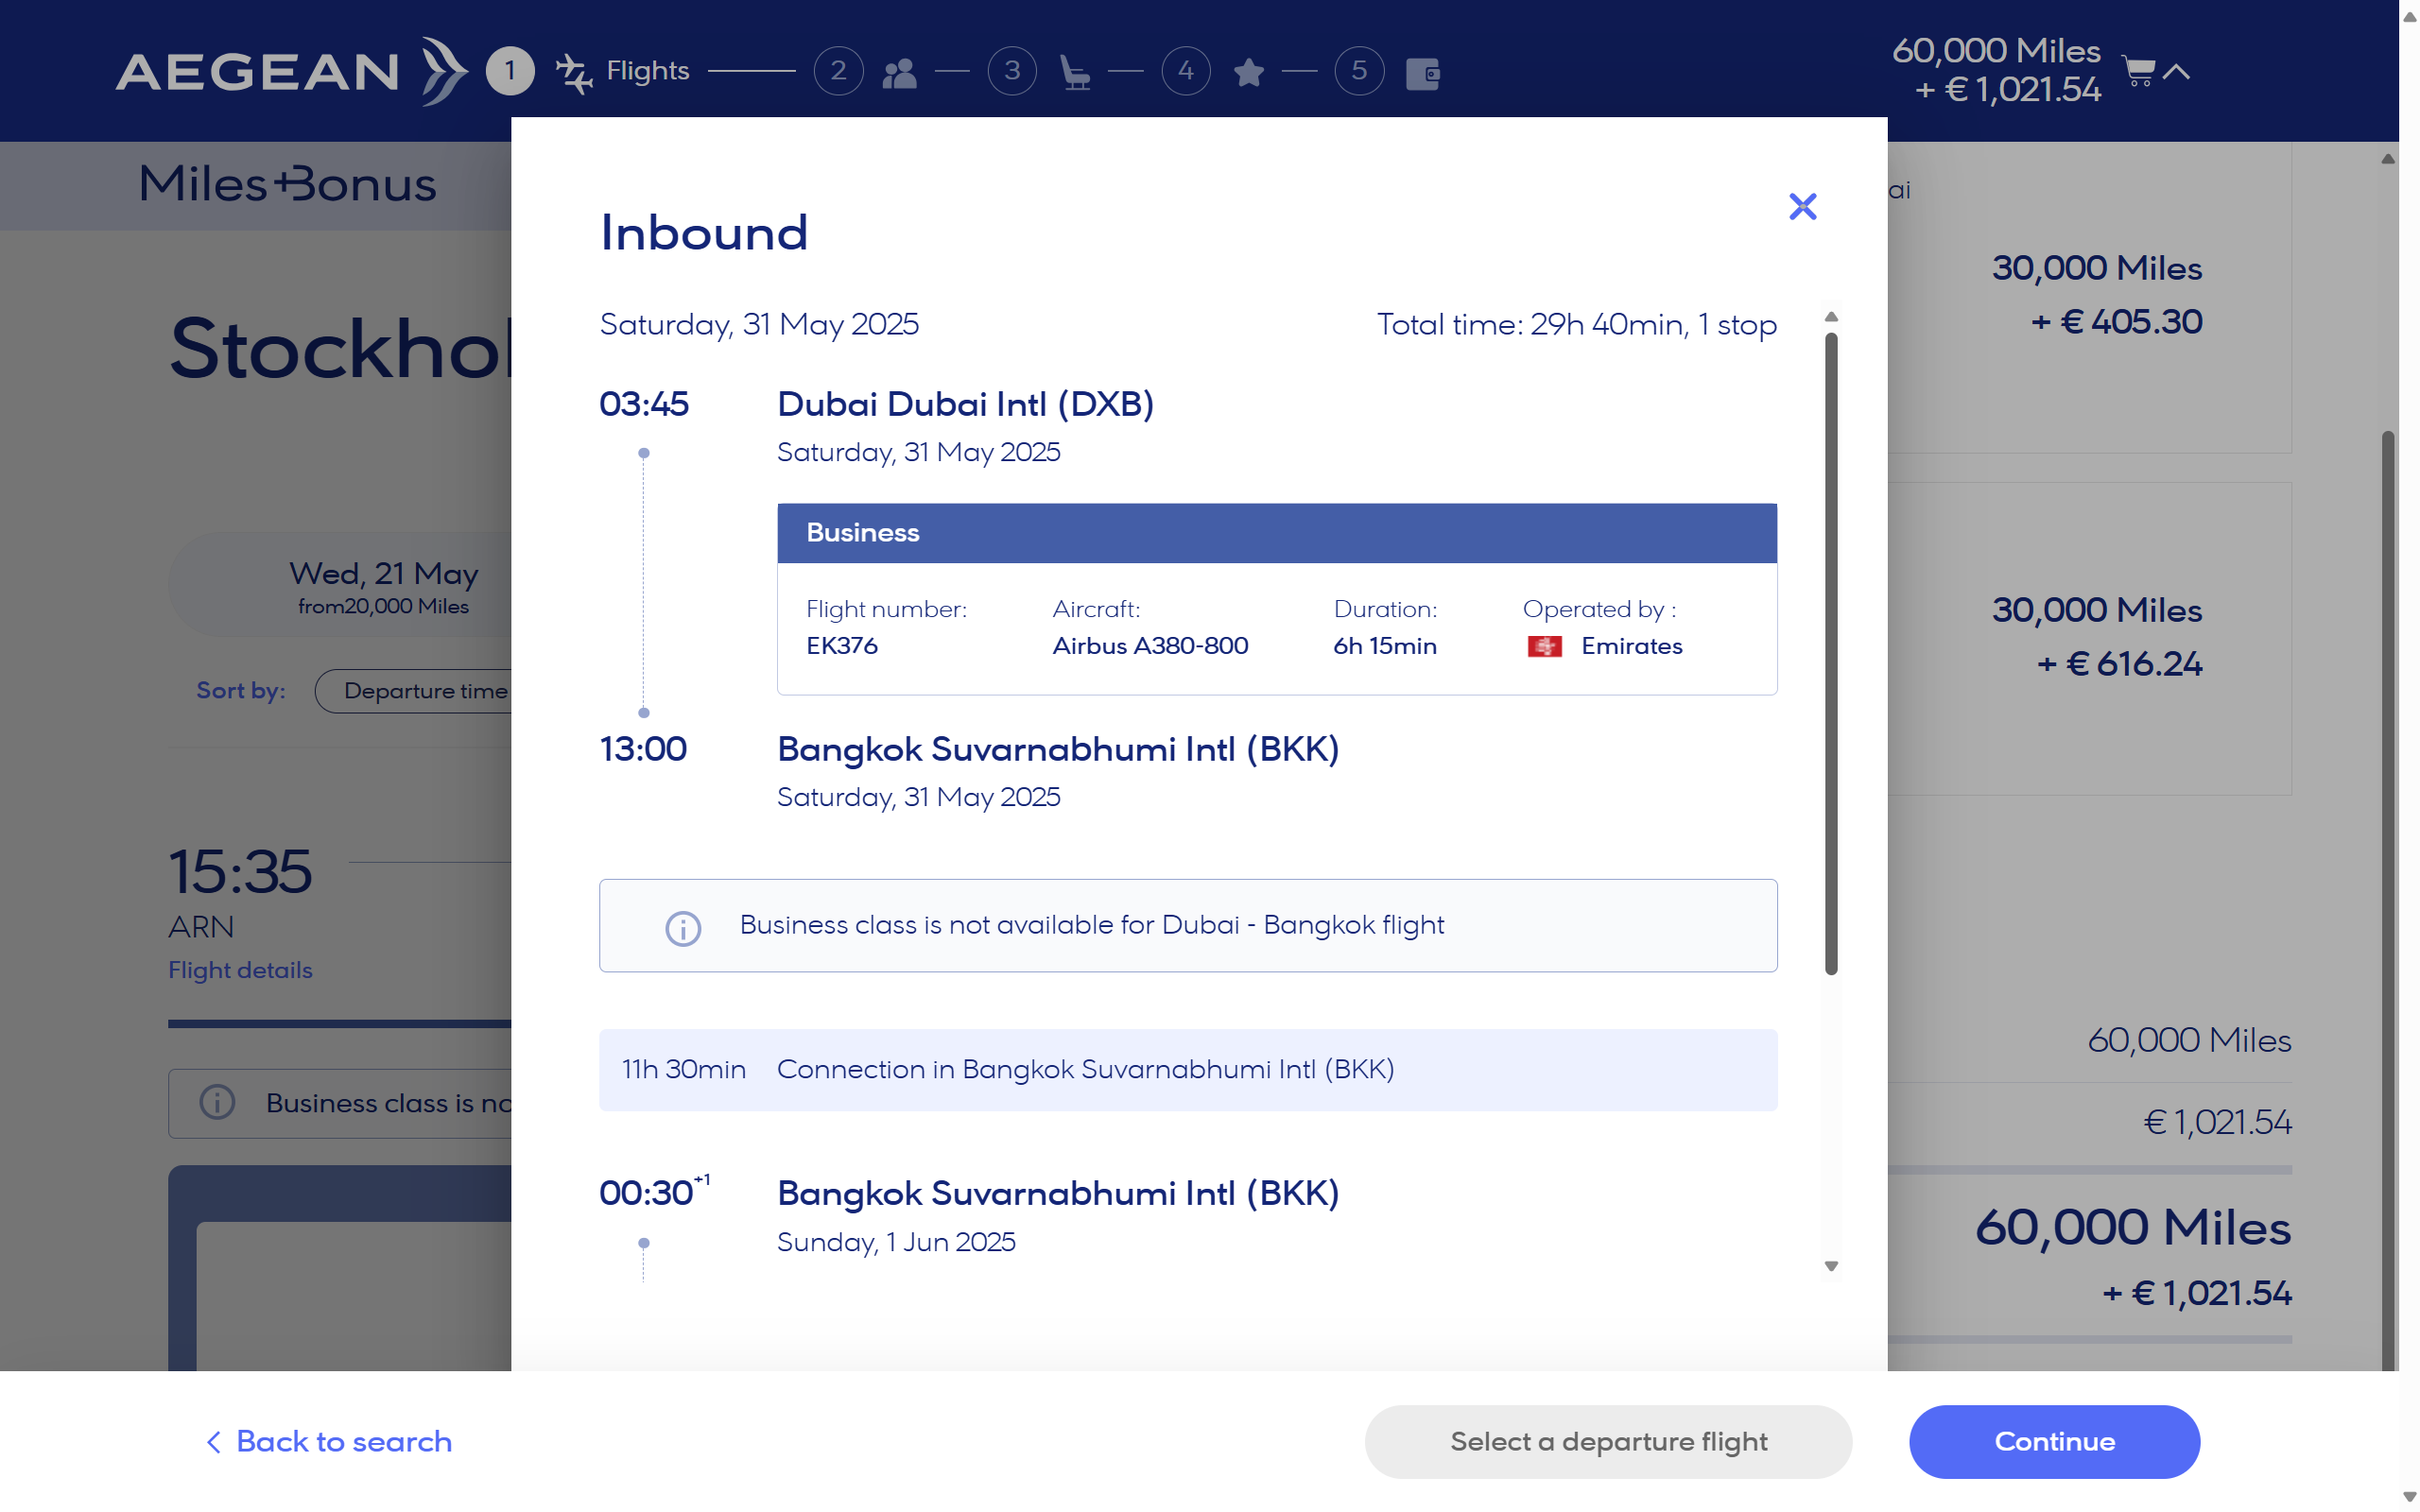Click the wallet payment step icon
The height and width of the screenshot is (1512, 2420).
pyautogui.click(x=1422, y=73)
